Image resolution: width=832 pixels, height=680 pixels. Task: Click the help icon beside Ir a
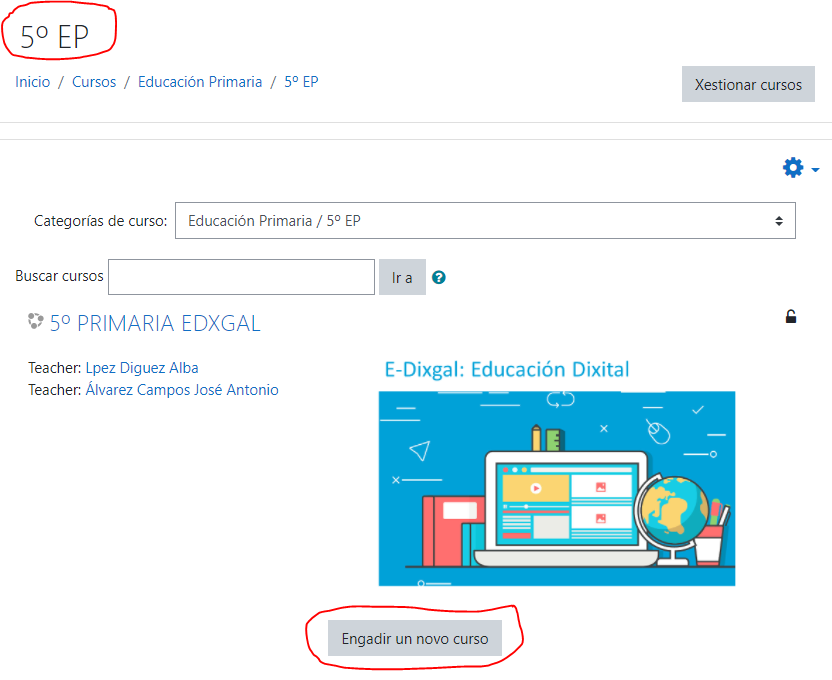click(438, 278)
